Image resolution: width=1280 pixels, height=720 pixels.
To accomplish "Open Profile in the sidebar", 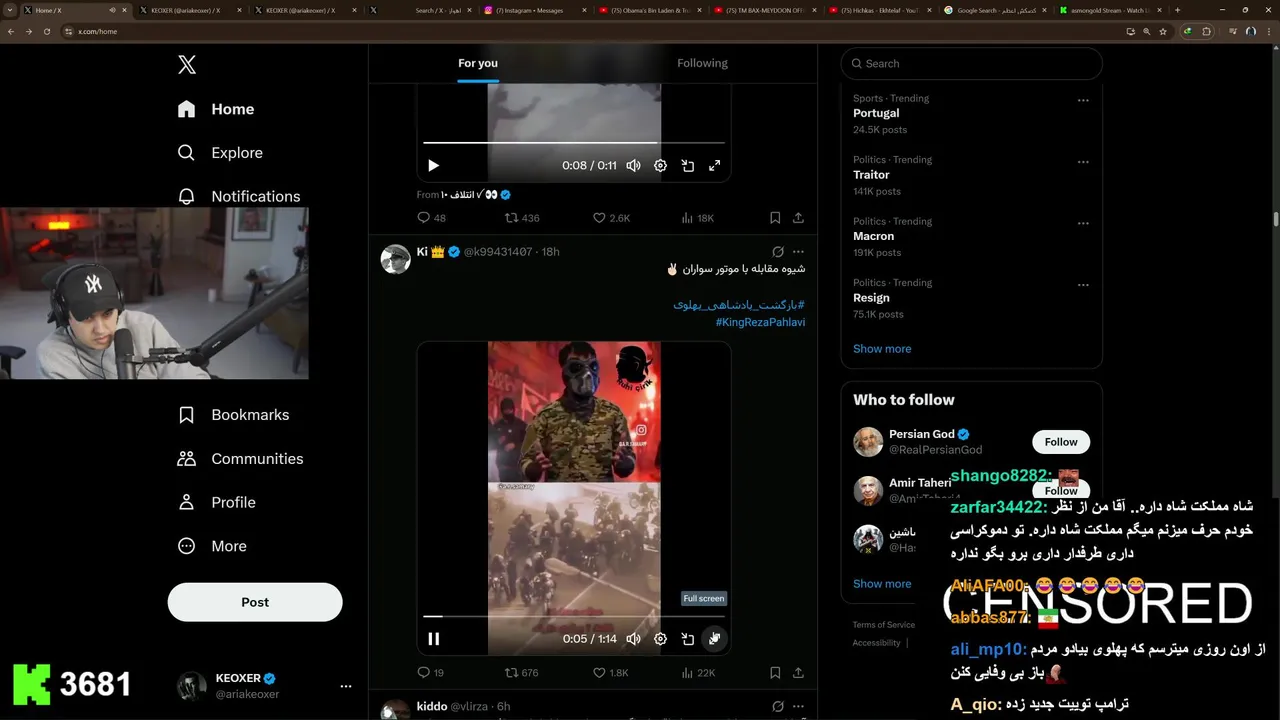I will pyautogui.click(x=216, y=502).
